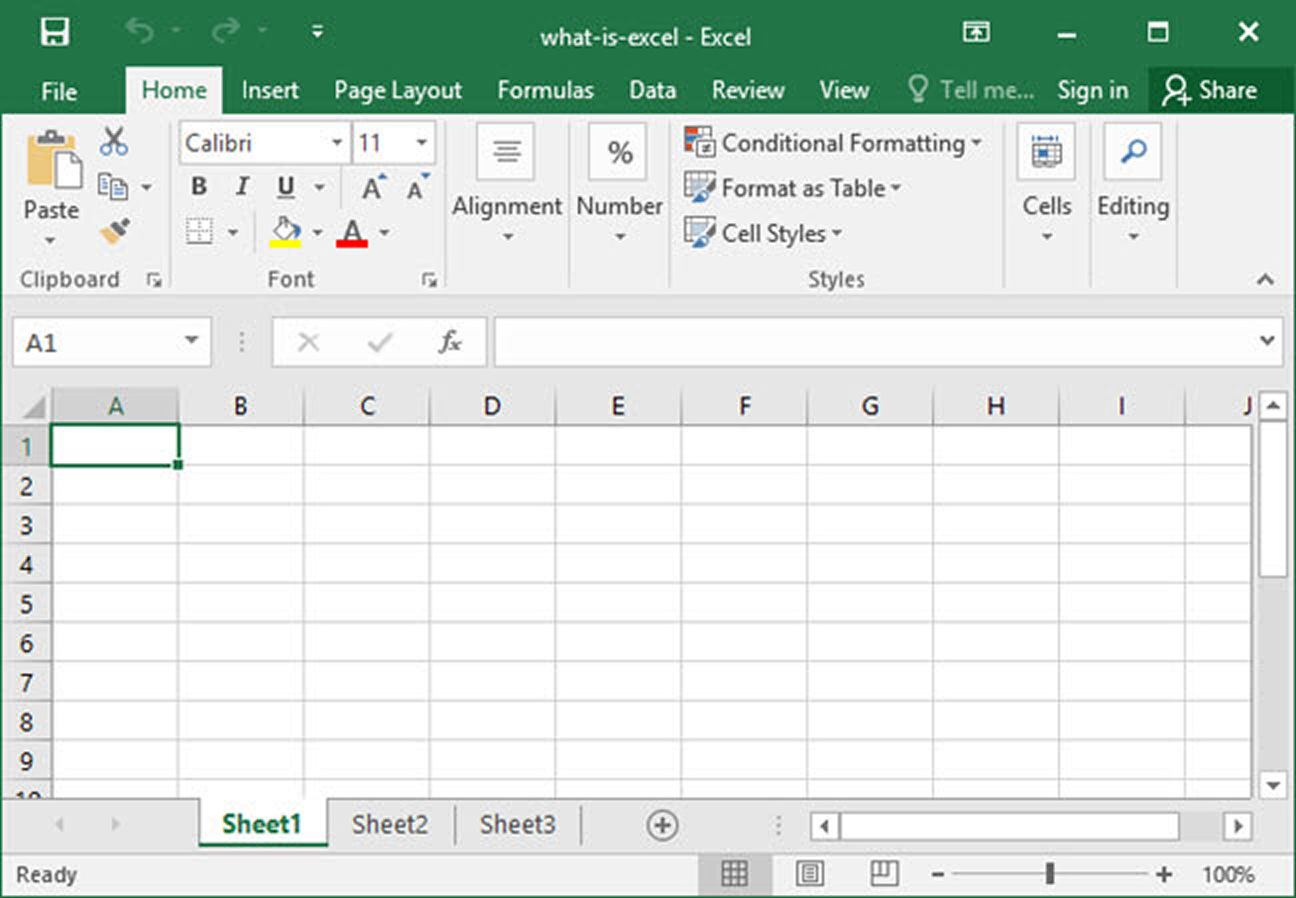Open the Font name dropdown

coord(338,143)
